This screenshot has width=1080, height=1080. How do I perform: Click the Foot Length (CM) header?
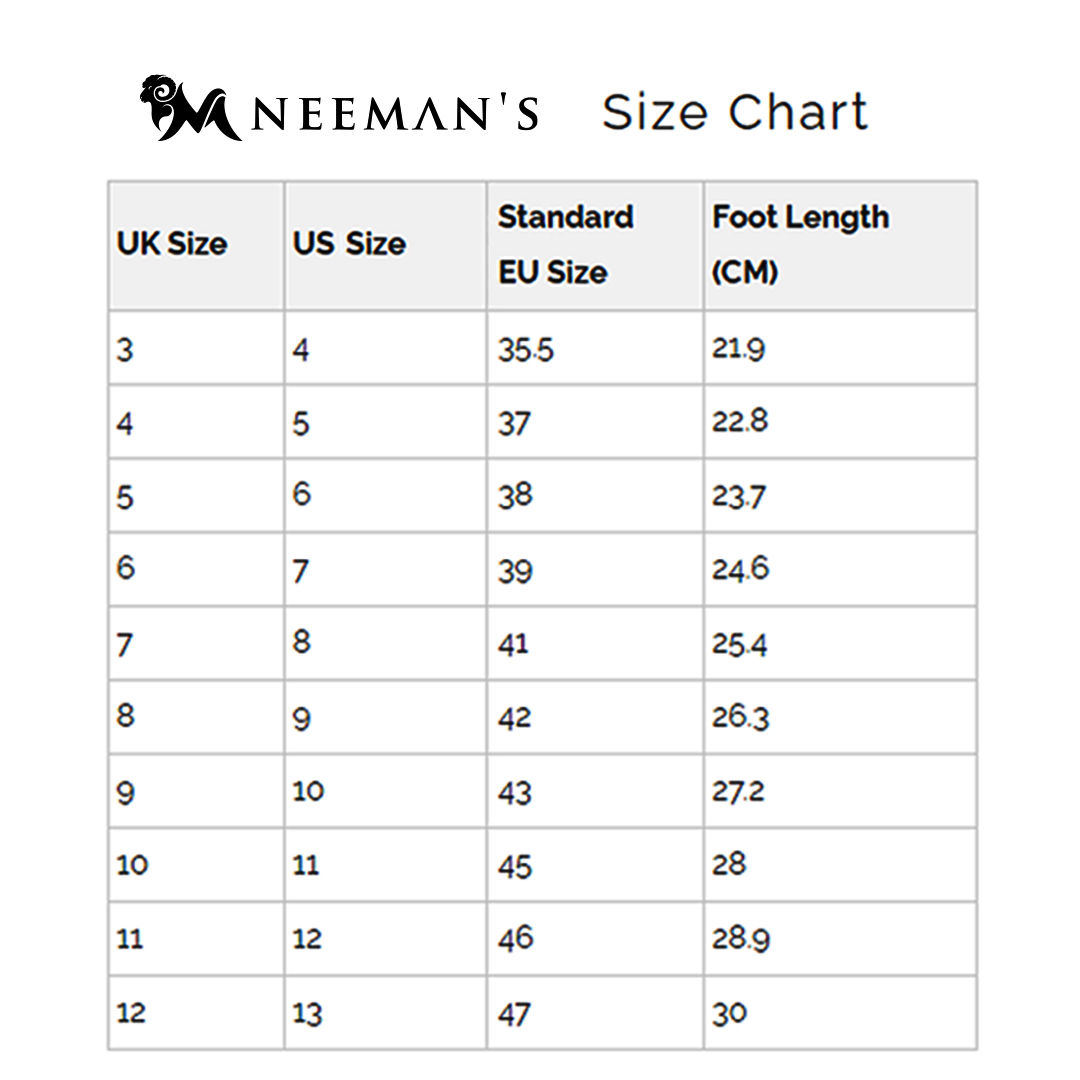coord(800,244)
